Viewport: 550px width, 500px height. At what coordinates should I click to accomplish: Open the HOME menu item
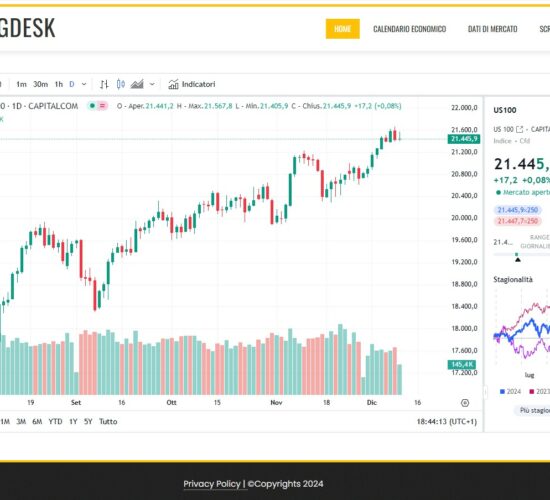click(343, 29)
